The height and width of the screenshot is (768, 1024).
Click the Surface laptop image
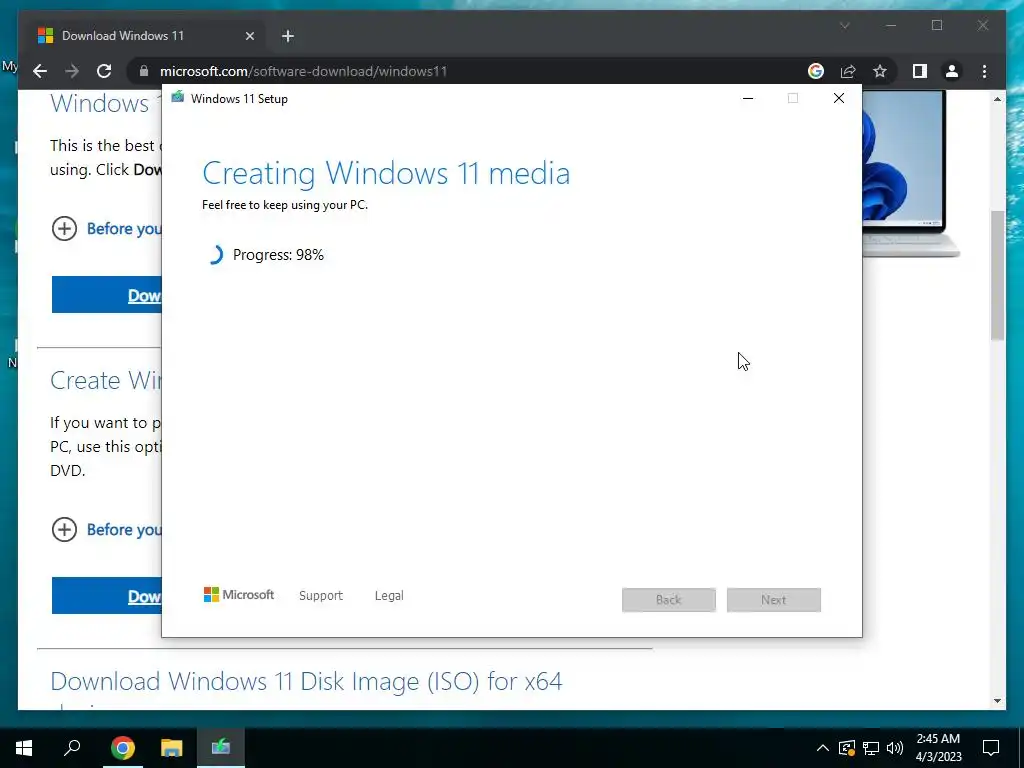909,173
